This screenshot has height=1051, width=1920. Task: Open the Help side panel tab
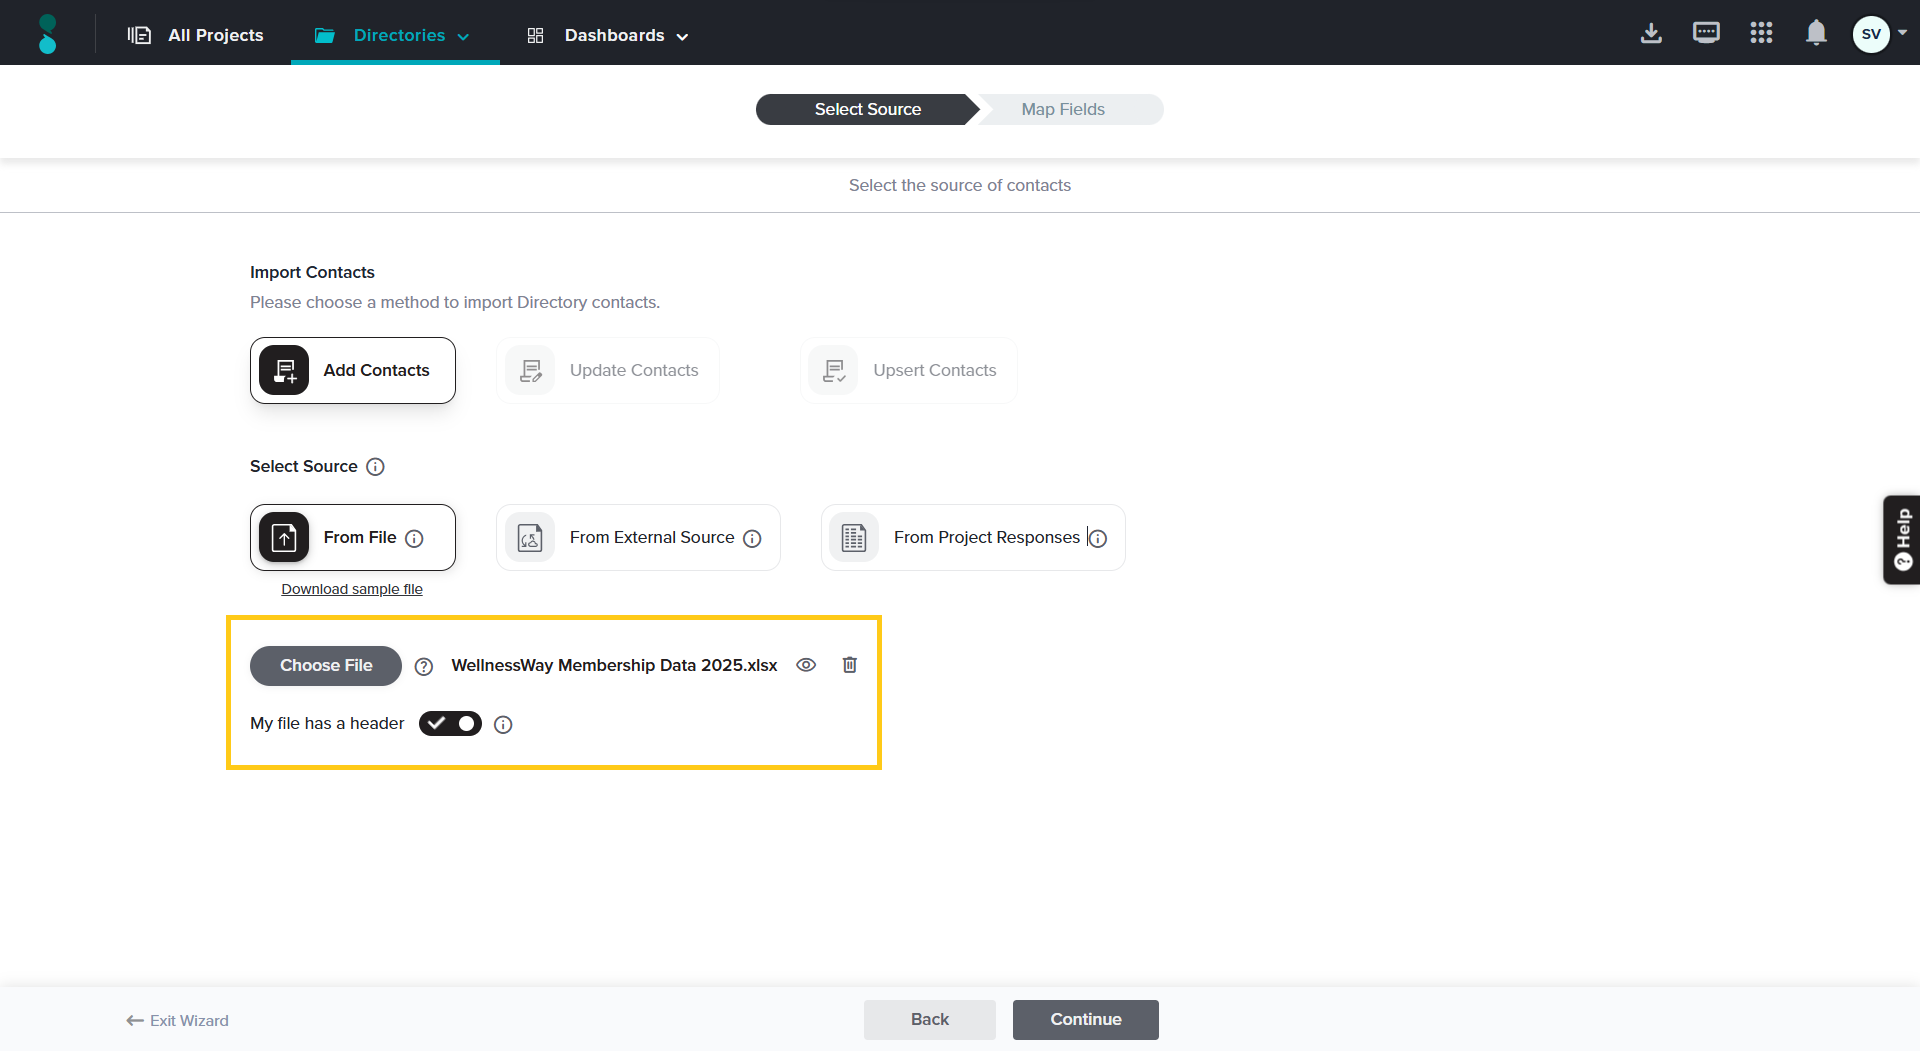pos(1901,540)
